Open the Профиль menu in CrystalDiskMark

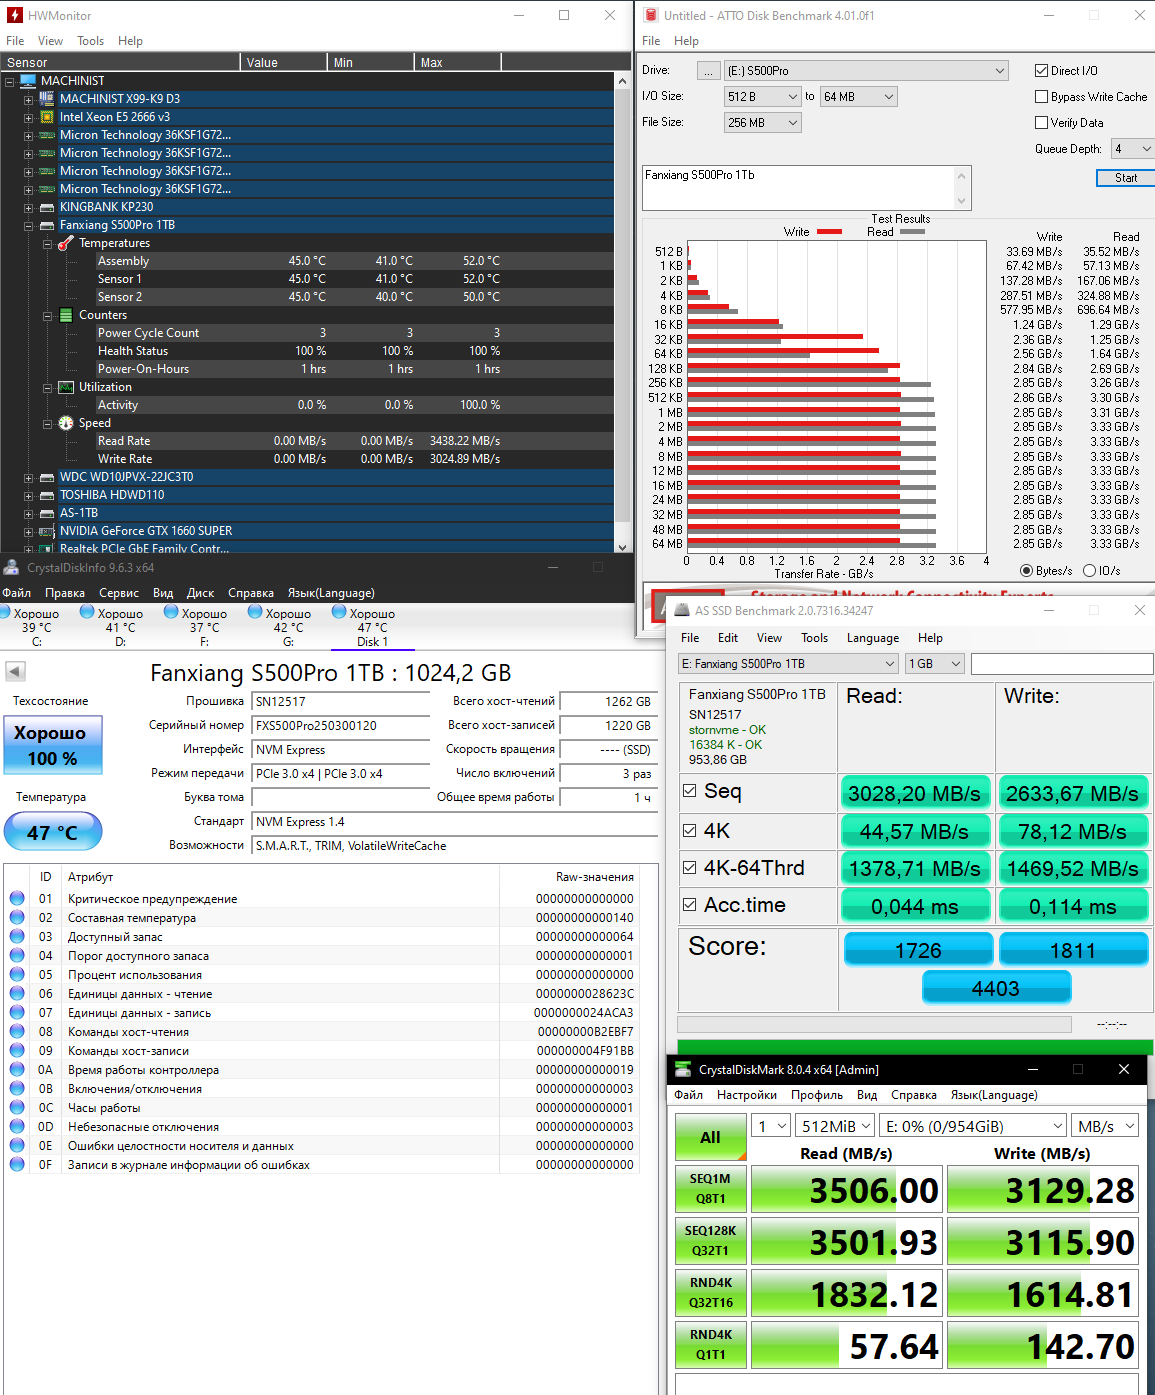817,1095
